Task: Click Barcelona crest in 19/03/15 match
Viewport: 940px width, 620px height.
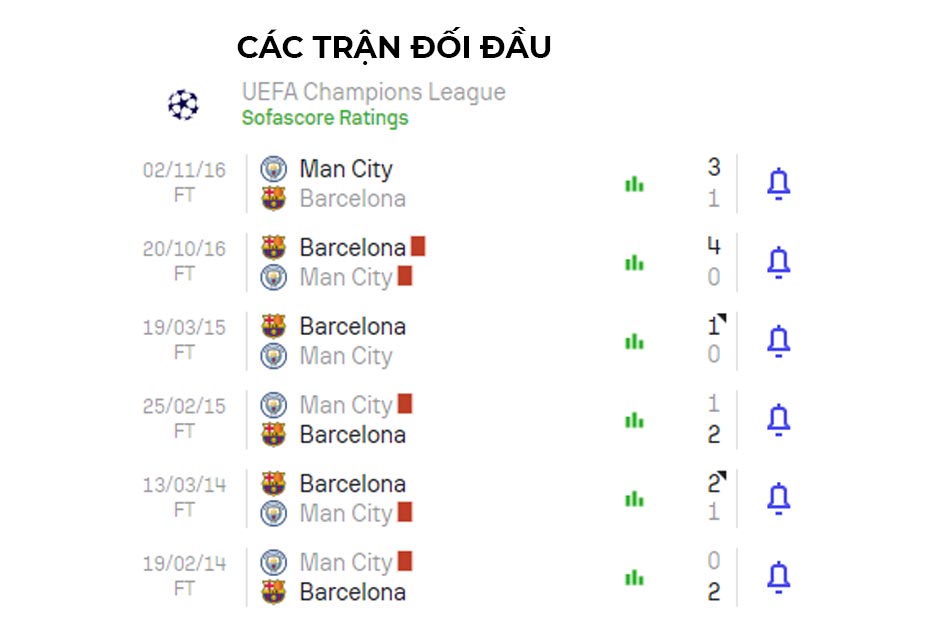Action: [x=273, y=326]
